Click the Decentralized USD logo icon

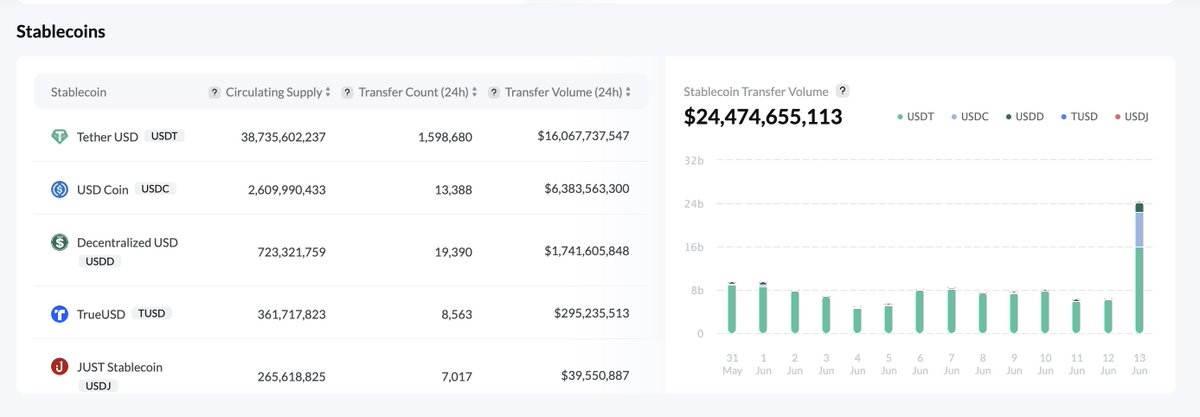(x=60, y=242)
